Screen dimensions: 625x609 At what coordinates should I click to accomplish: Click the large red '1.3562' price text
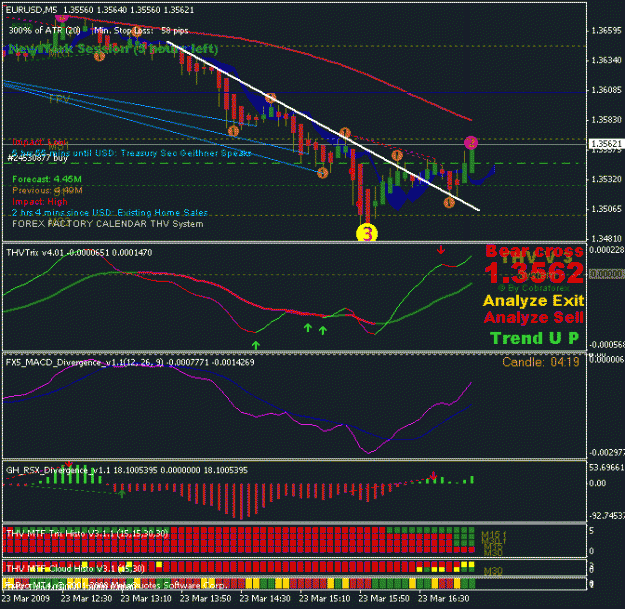click(x=534, y=273)
